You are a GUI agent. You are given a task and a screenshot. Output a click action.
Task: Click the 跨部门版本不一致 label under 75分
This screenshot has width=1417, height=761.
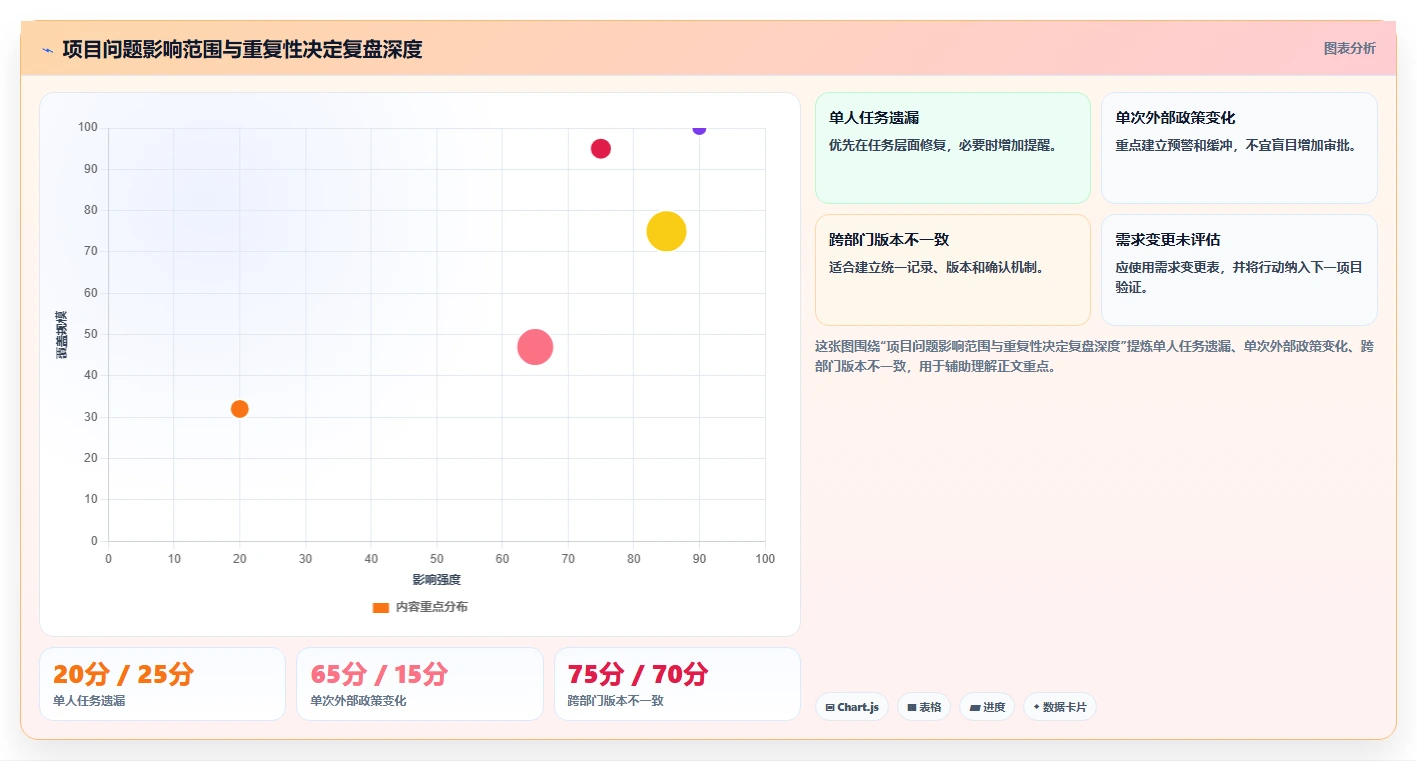pos(616,701)
